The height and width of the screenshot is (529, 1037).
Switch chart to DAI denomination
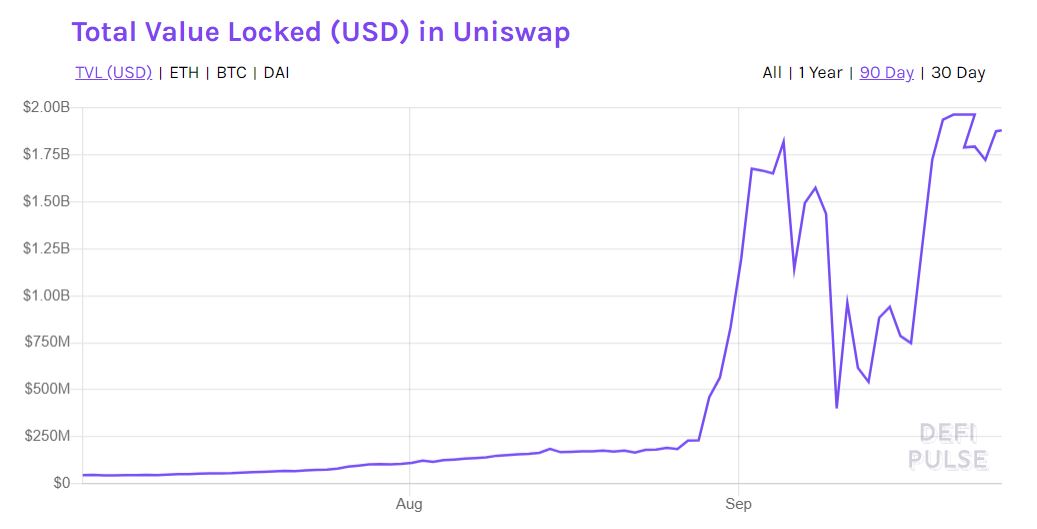(x=276, y=73)
